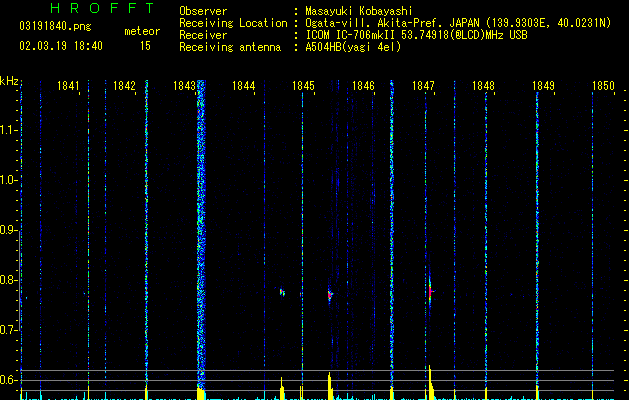This screenshot has width=629, height=400.
Task: Click the 1844 time marker
Action: [243, 86]
